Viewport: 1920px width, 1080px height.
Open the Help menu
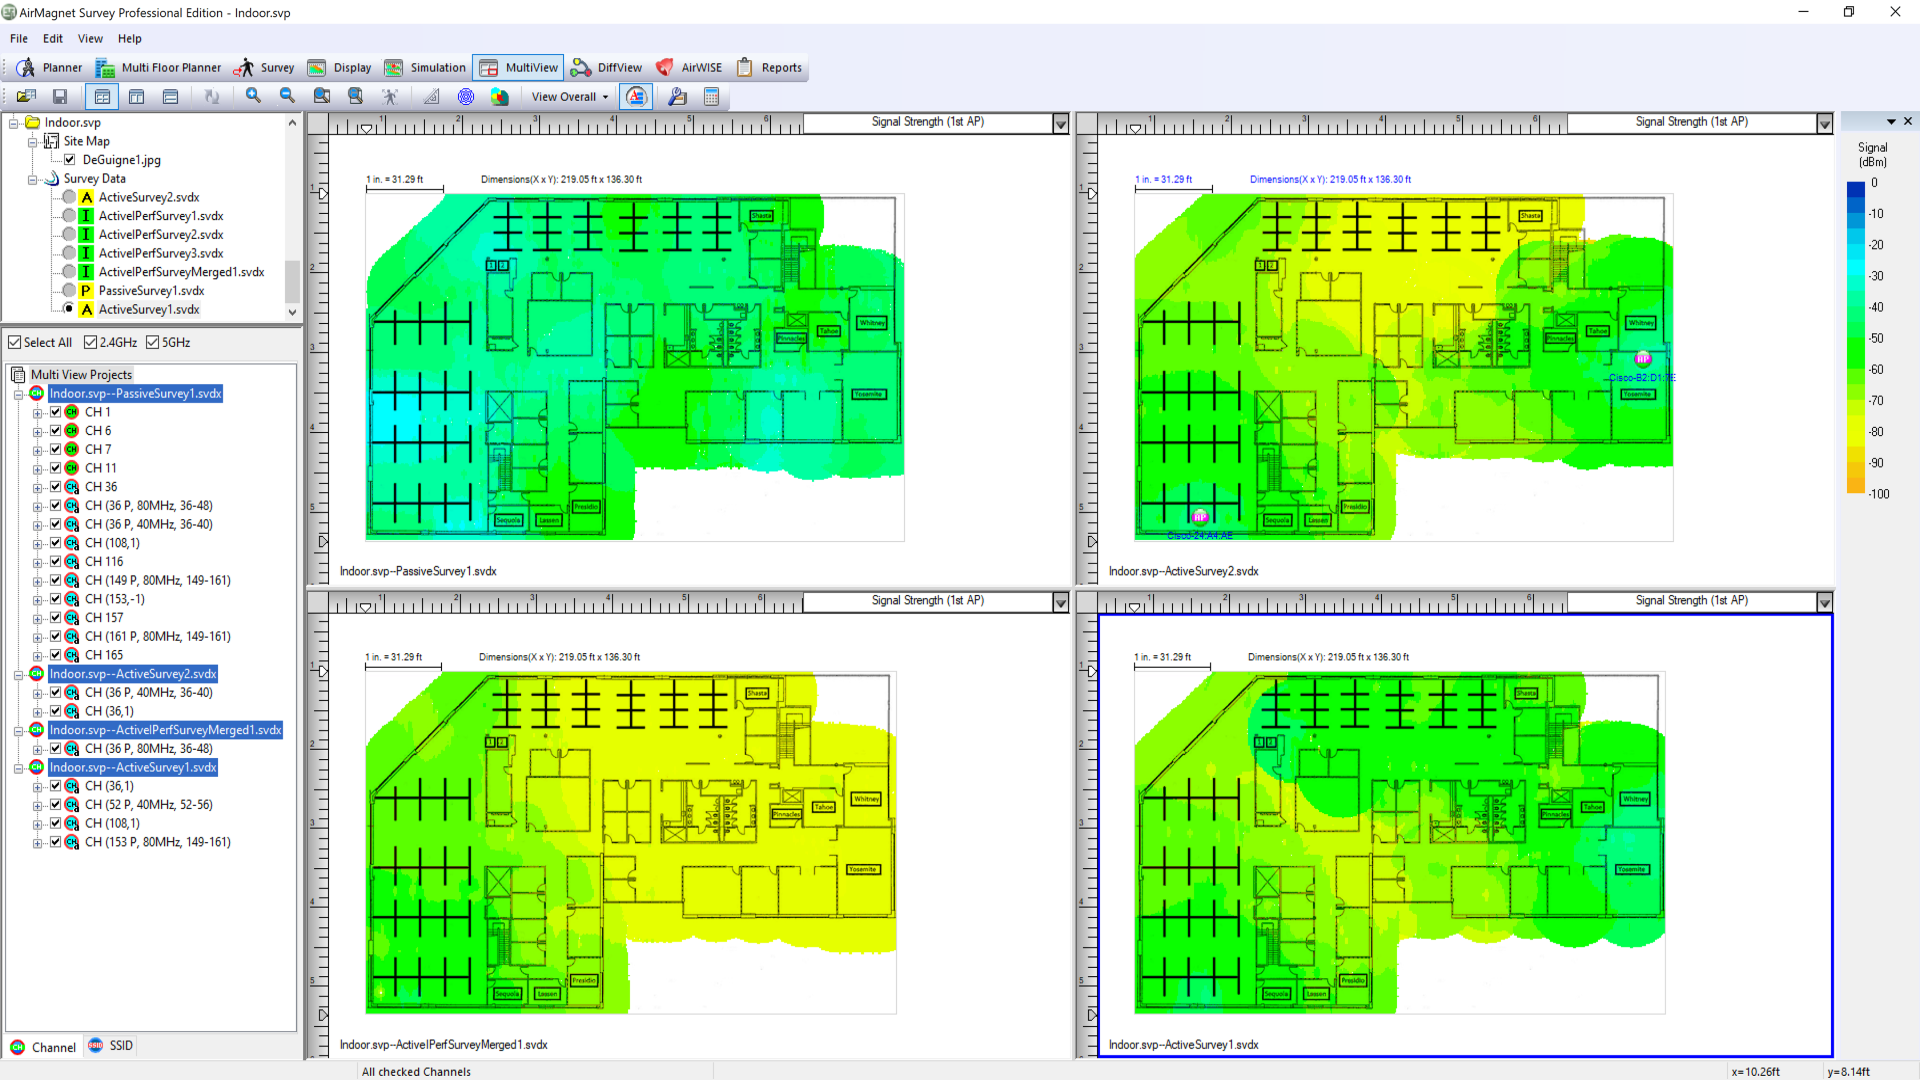point(130,39)
